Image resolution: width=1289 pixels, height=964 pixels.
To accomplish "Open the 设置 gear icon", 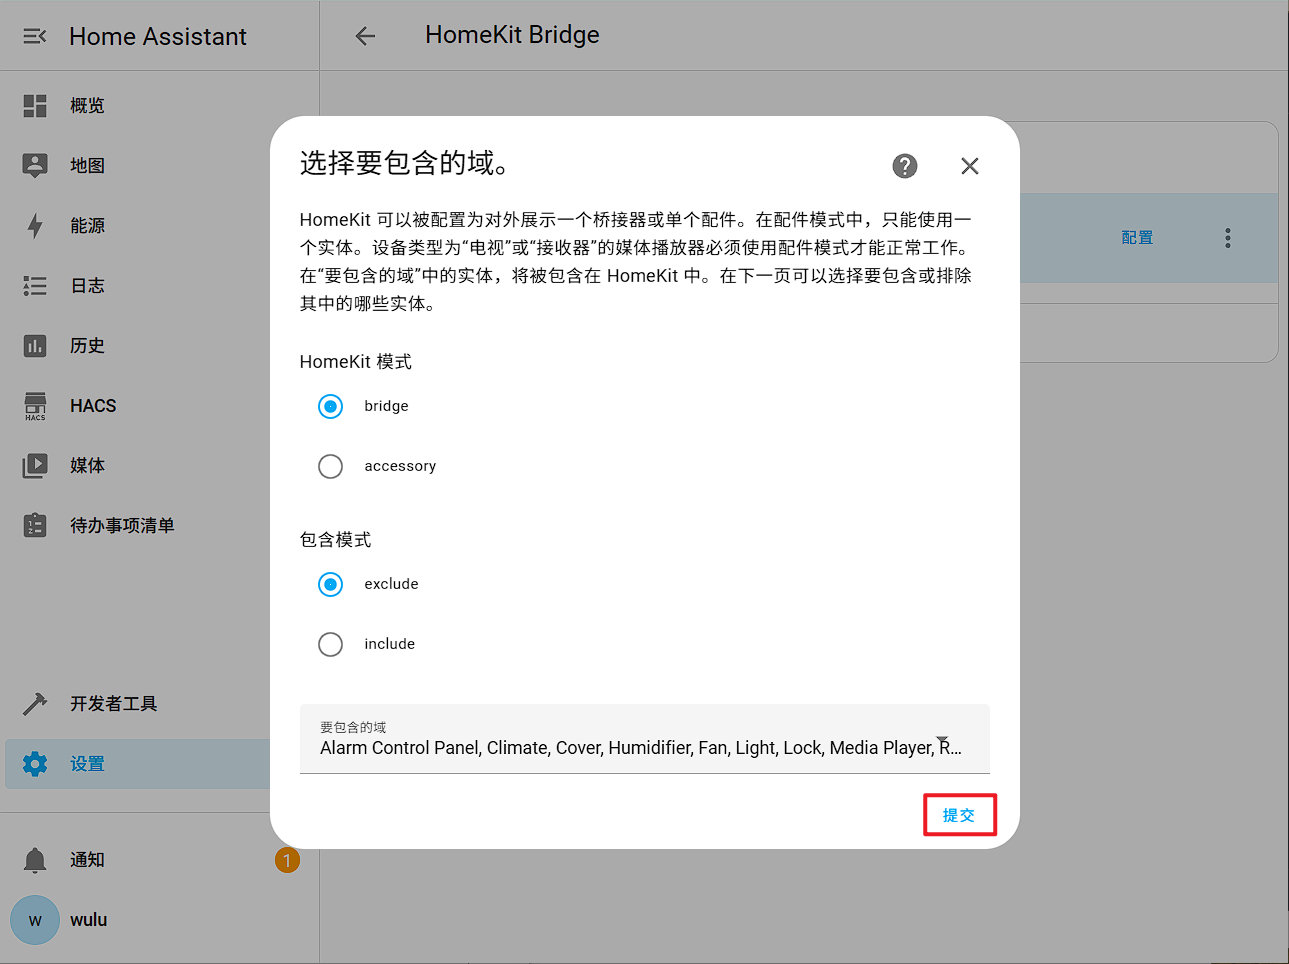I will (35, 763).
